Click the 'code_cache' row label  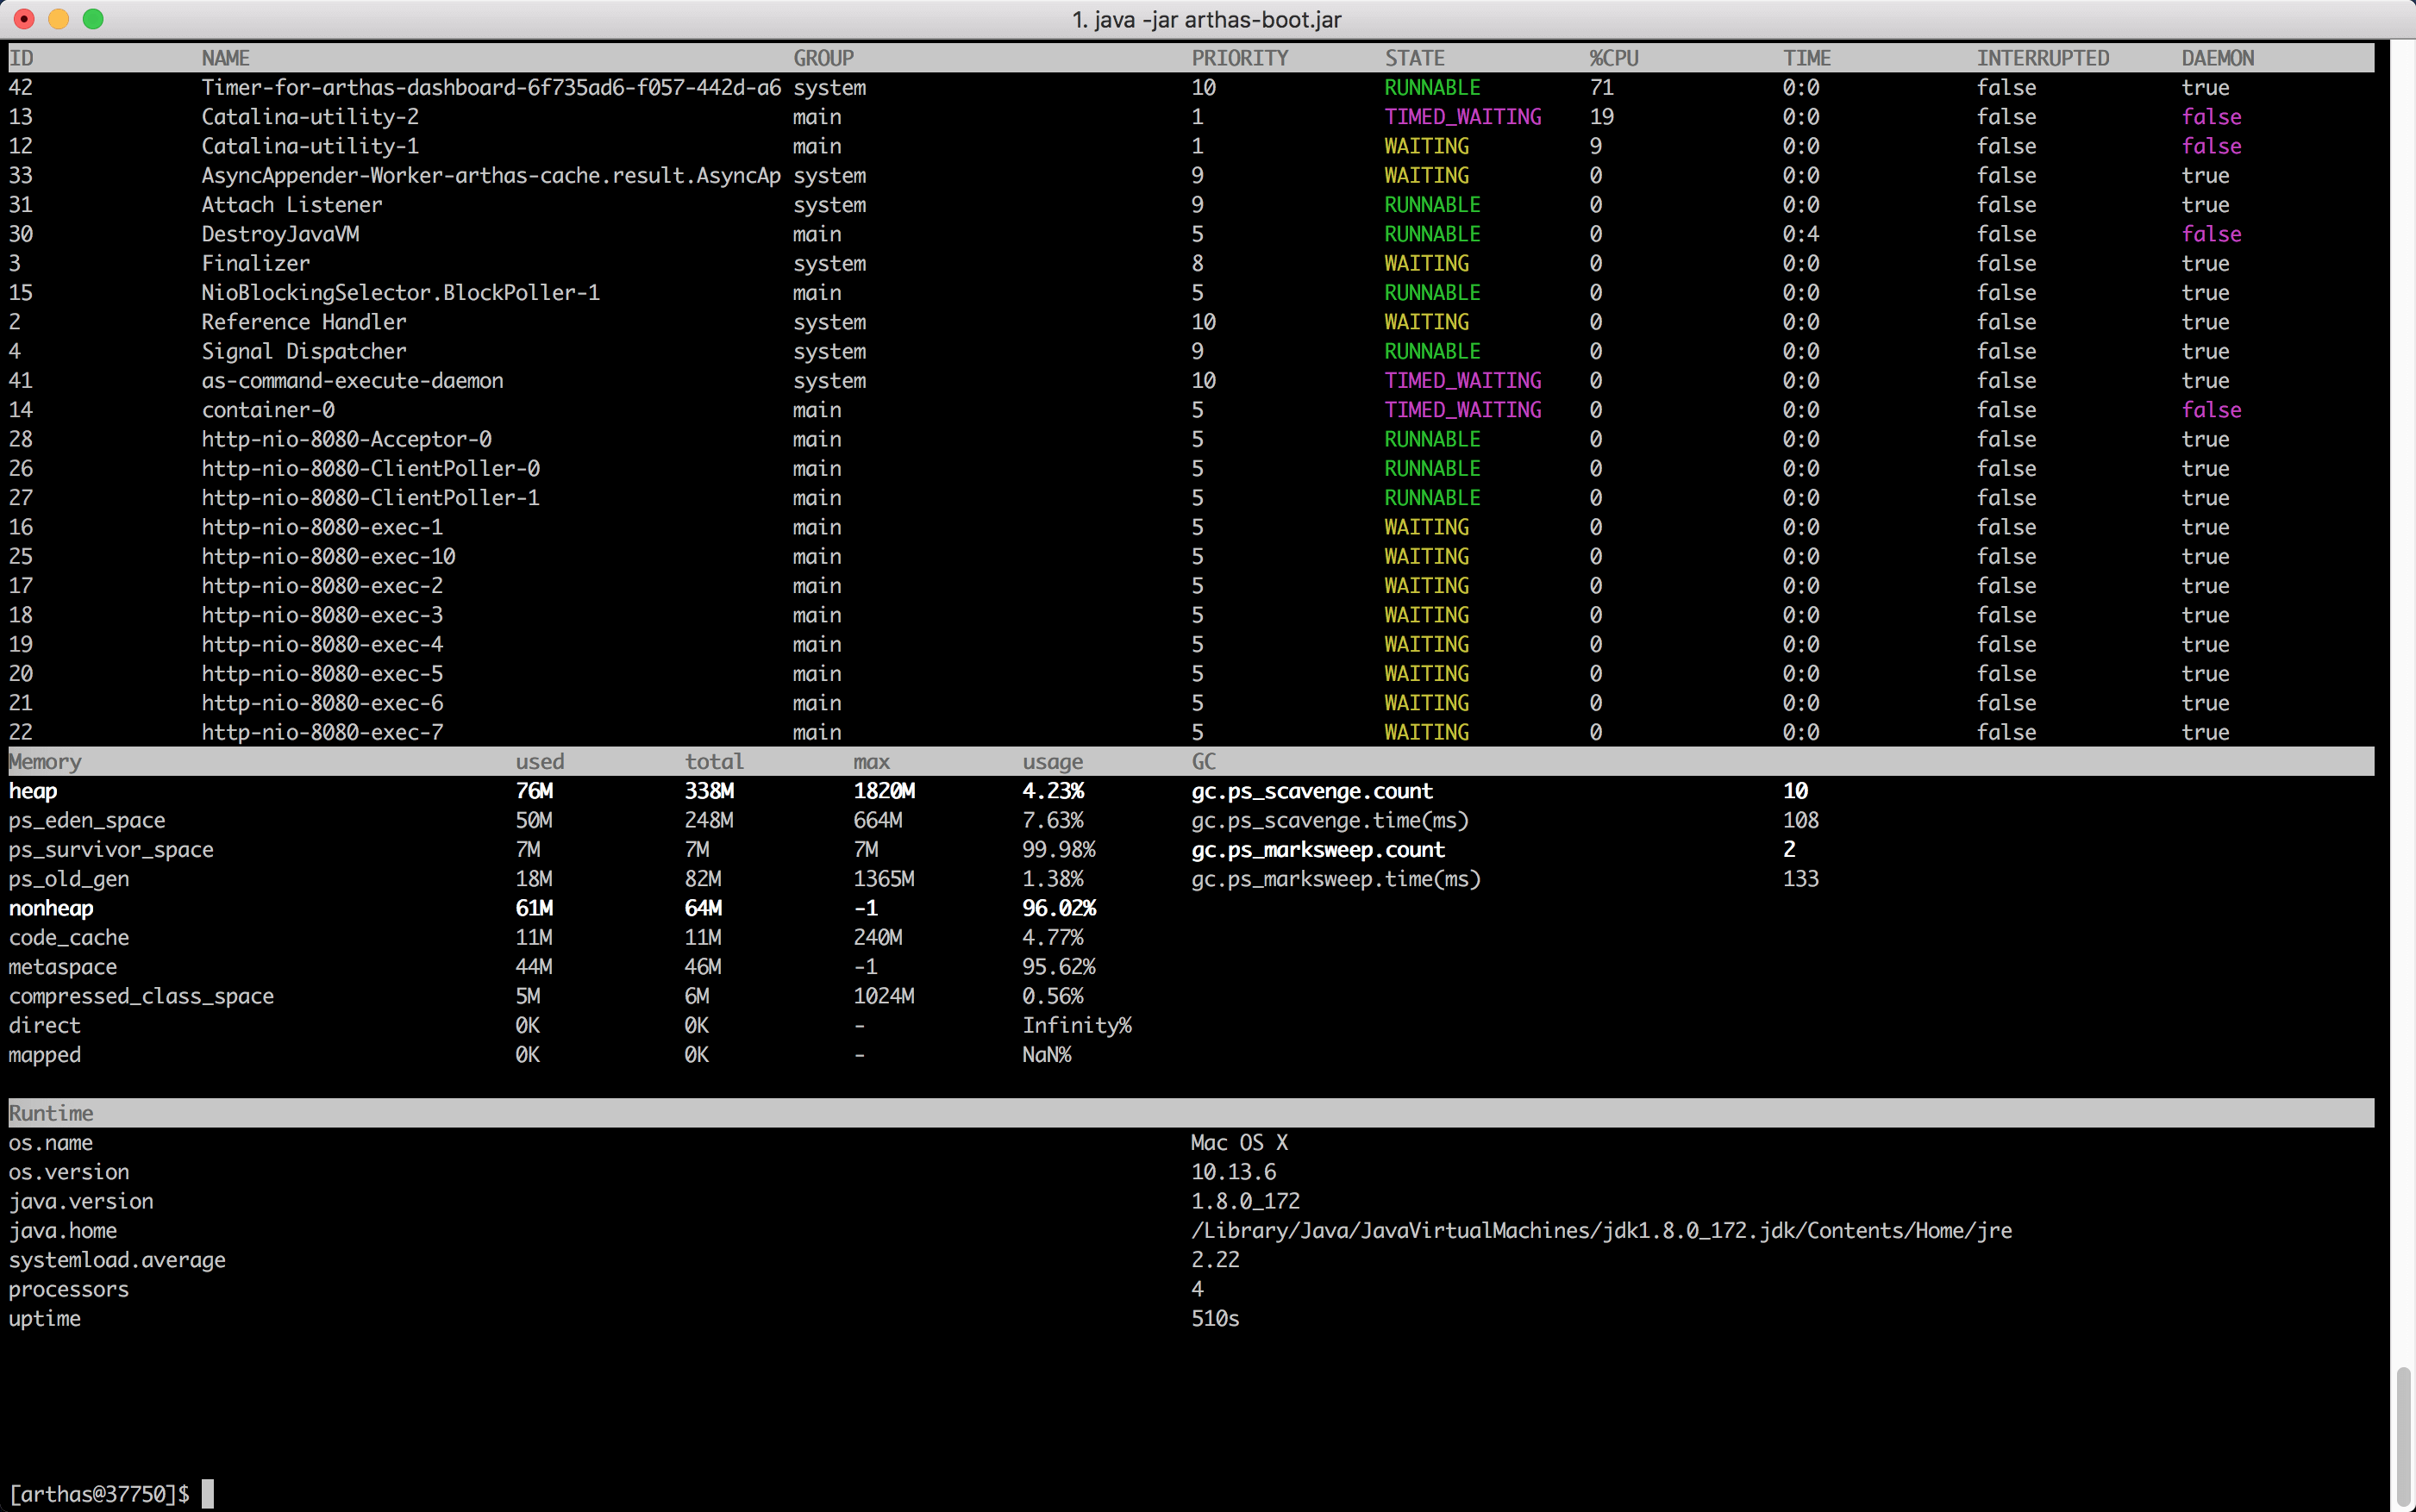tap(69, 938)
